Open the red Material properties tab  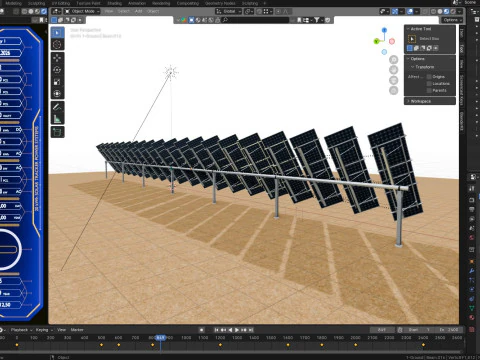(x=472, y=317)
